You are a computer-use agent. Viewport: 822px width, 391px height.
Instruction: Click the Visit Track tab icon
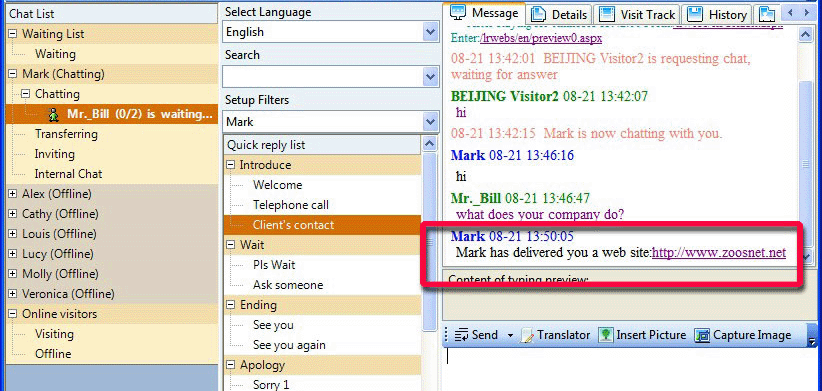tap(607, 14)
